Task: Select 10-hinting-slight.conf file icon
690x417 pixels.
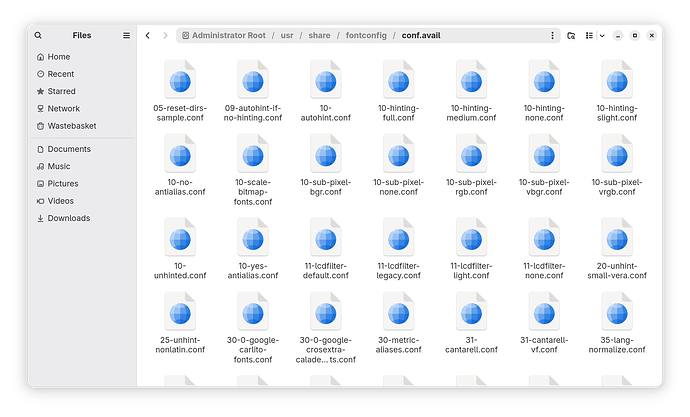Action: click(x=617, y=80)
